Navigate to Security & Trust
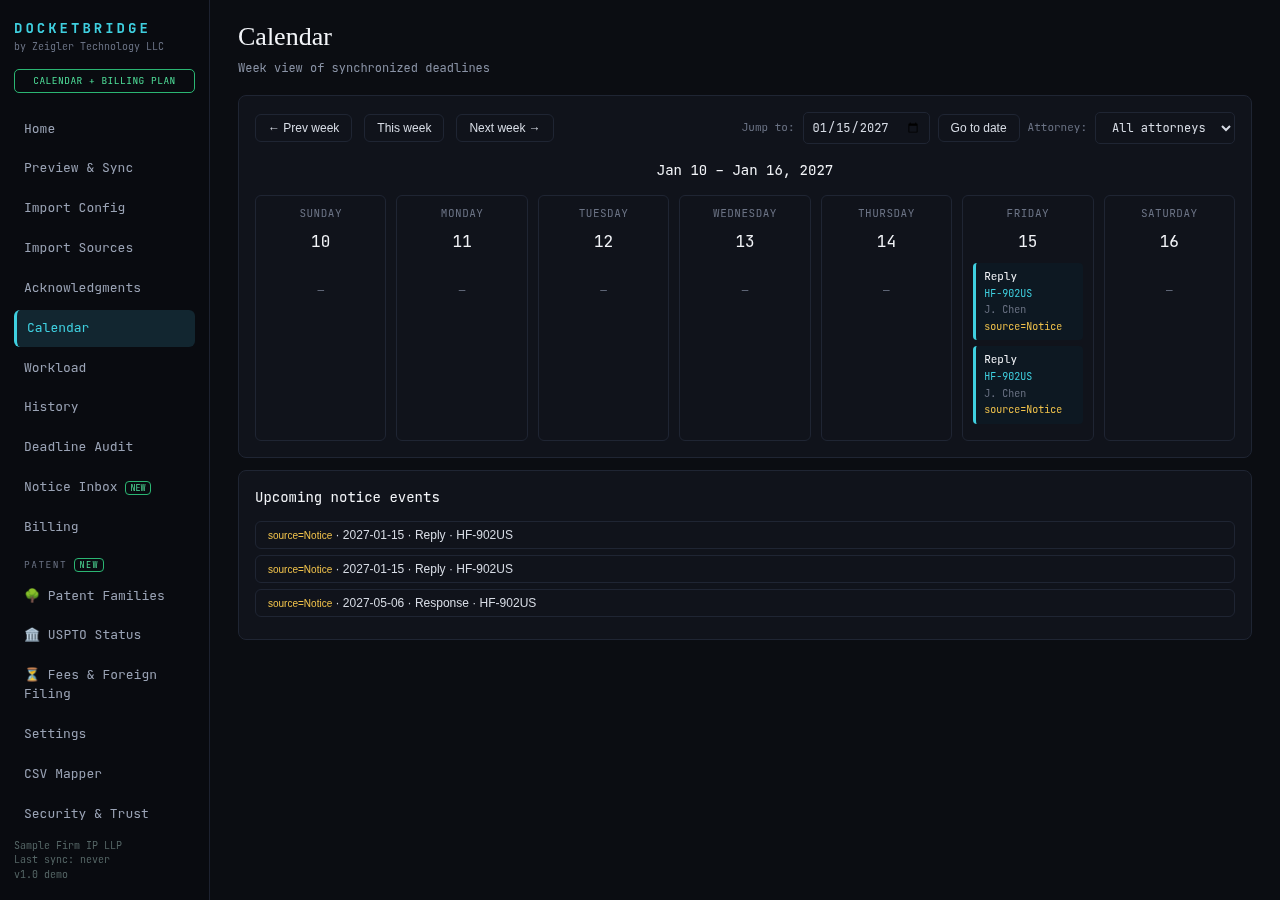This screenshot has width=1280, height=900. coord(104,814)
